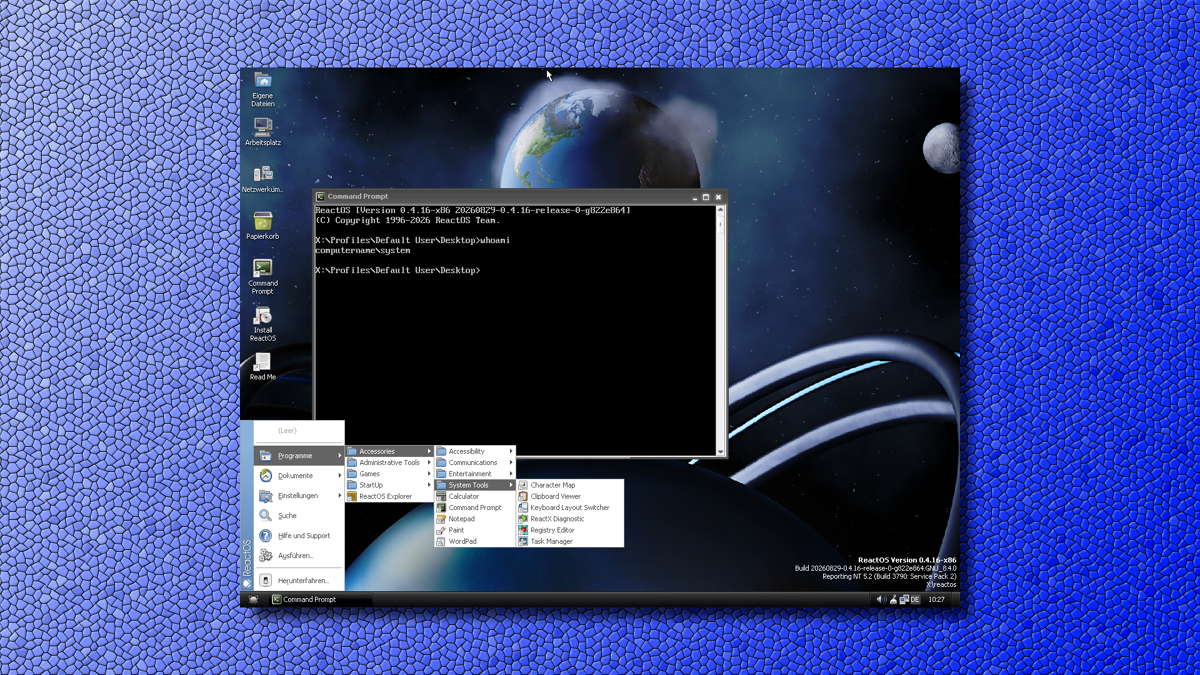Expand the Communications submenu

pos(475,463)
